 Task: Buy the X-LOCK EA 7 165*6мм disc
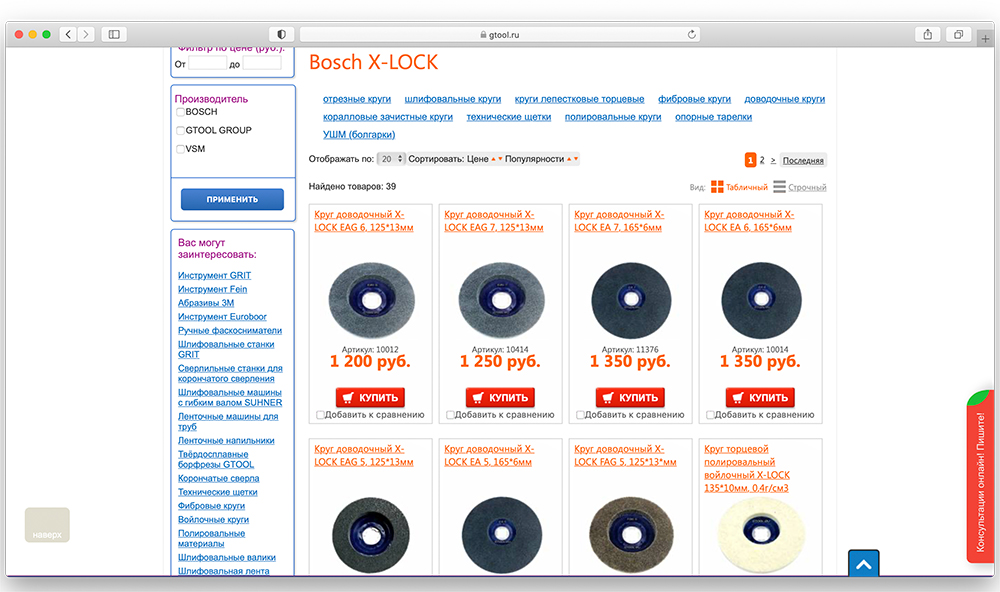click(x=630, y=397)
